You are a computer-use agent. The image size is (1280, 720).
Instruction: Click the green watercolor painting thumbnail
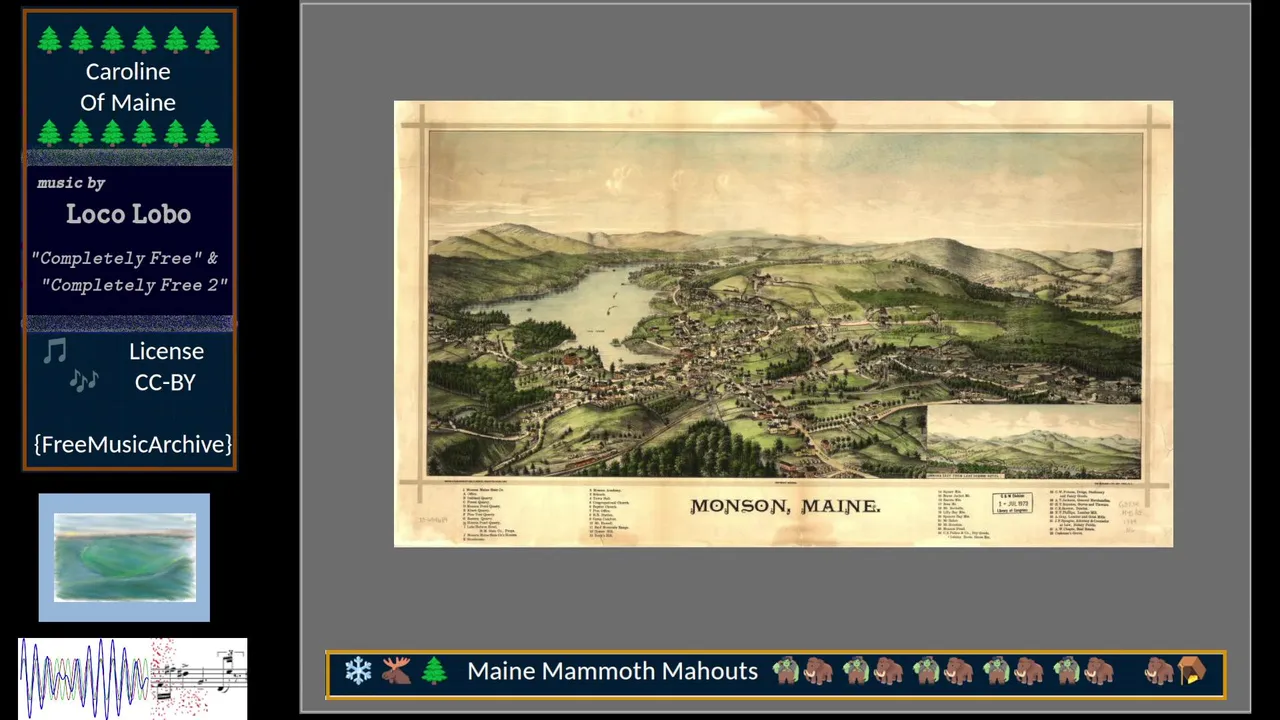pyautogui.click(x=124, y=557)
